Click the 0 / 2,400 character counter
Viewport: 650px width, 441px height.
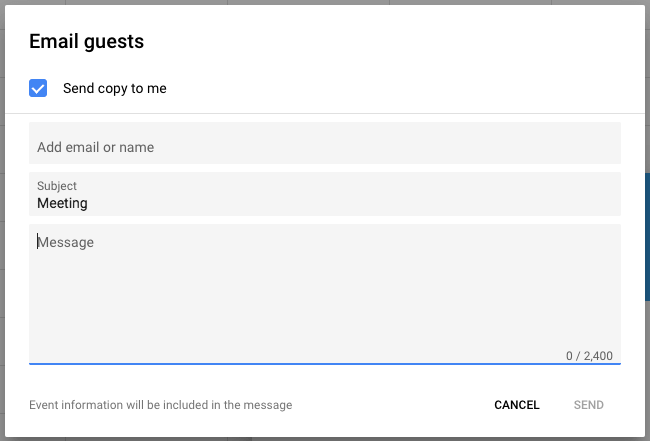pos(589,355)
